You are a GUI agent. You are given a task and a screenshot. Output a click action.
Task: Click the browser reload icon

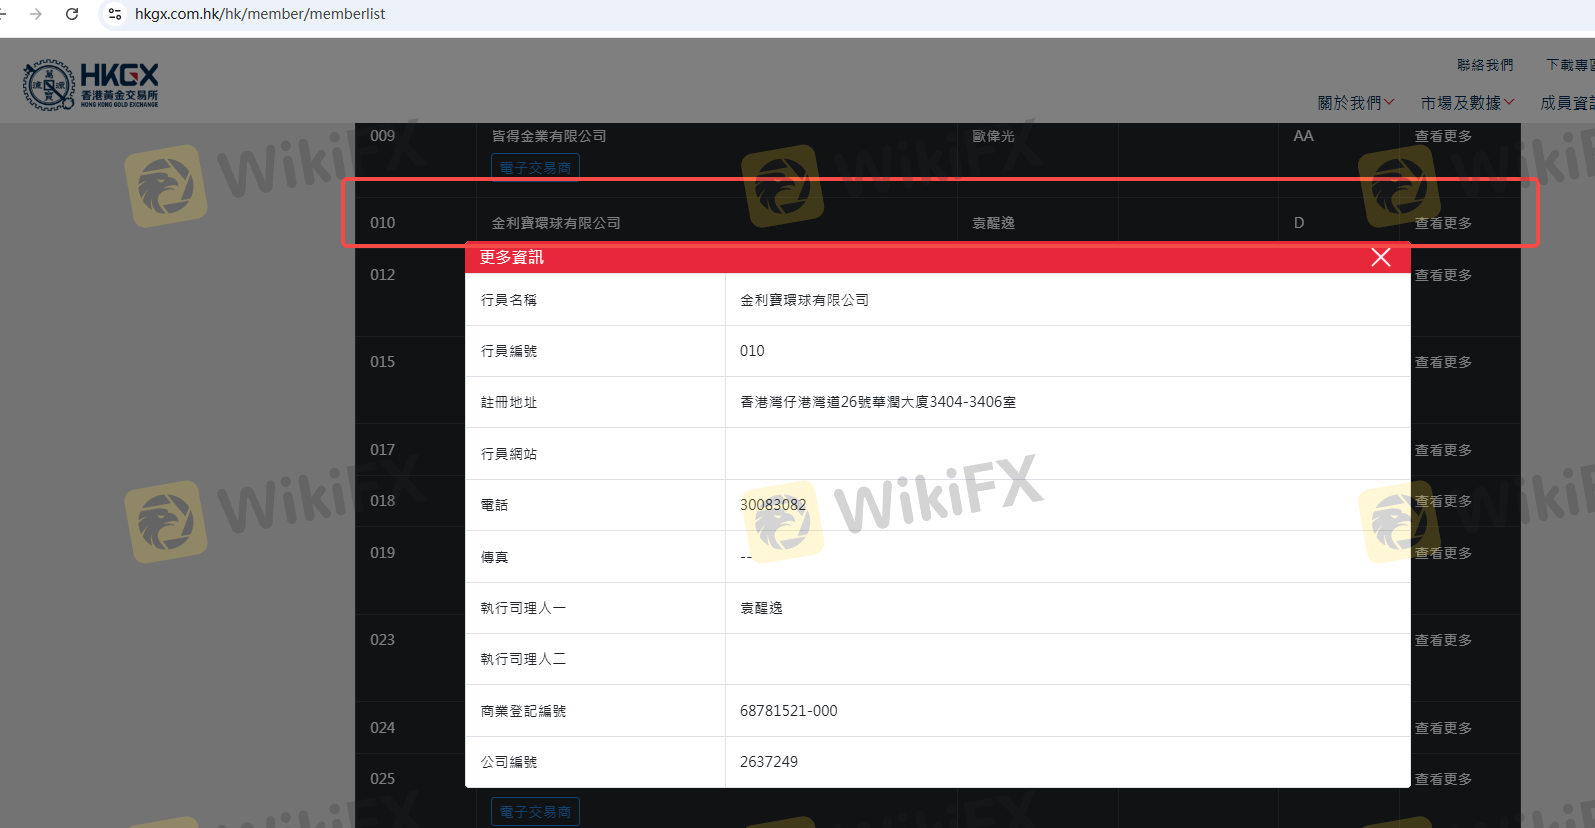click(x=72, y=14)
